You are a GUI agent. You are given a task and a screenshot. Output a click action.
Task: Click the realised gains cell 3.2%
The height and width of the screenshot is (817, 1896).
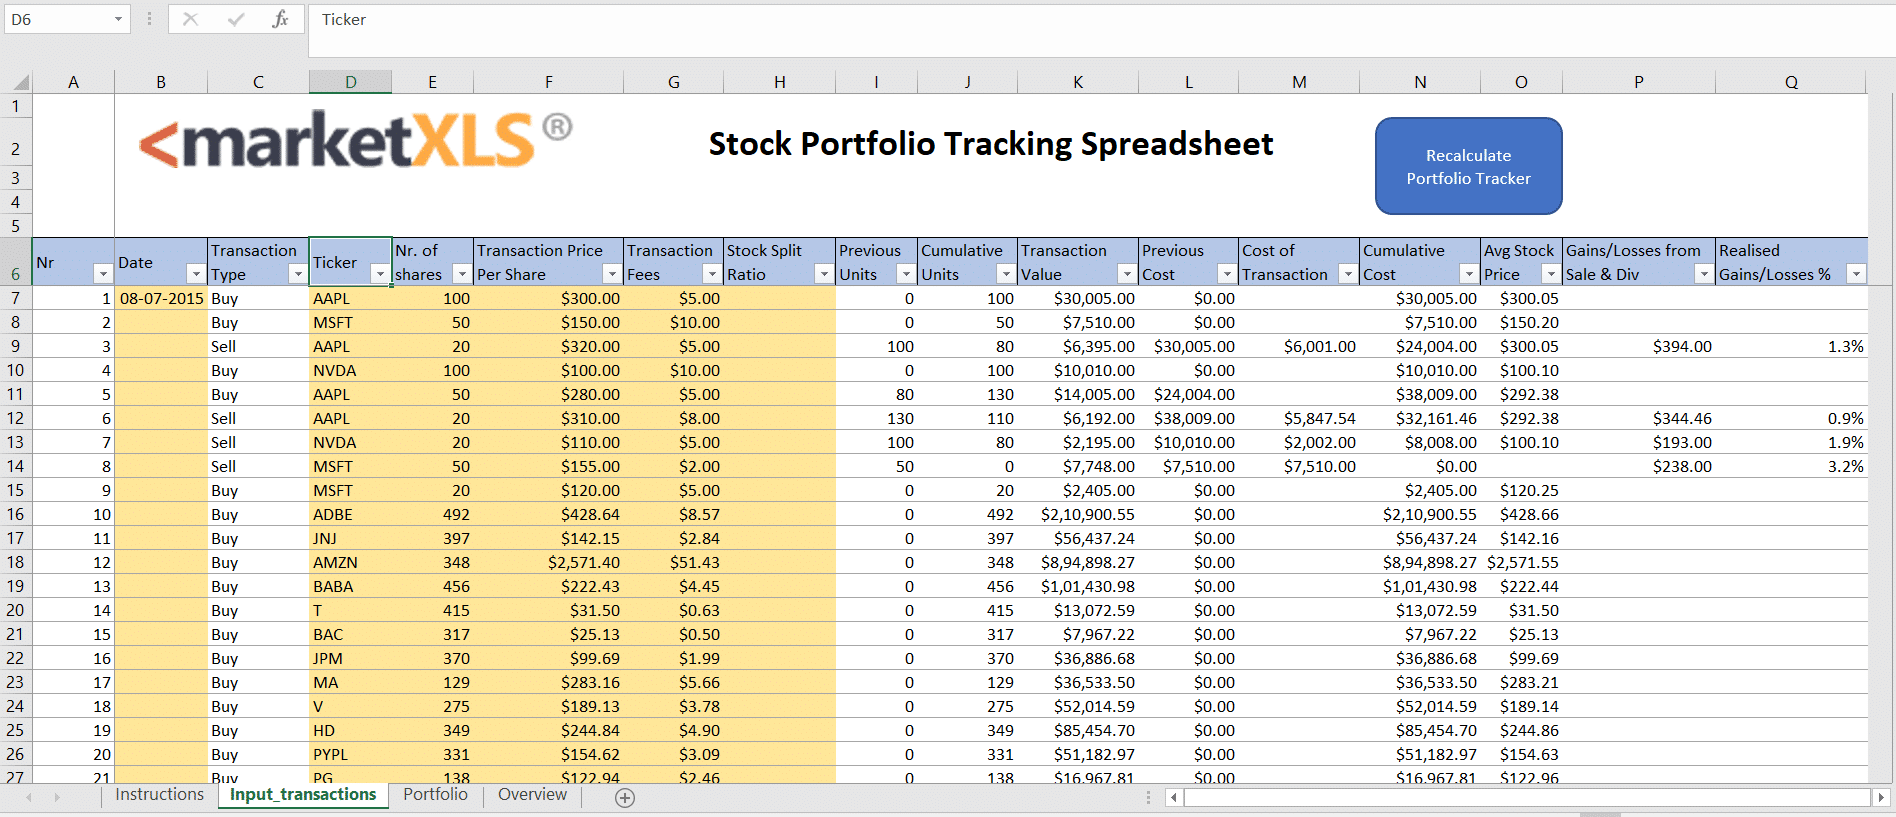(x=1791, y=466)
